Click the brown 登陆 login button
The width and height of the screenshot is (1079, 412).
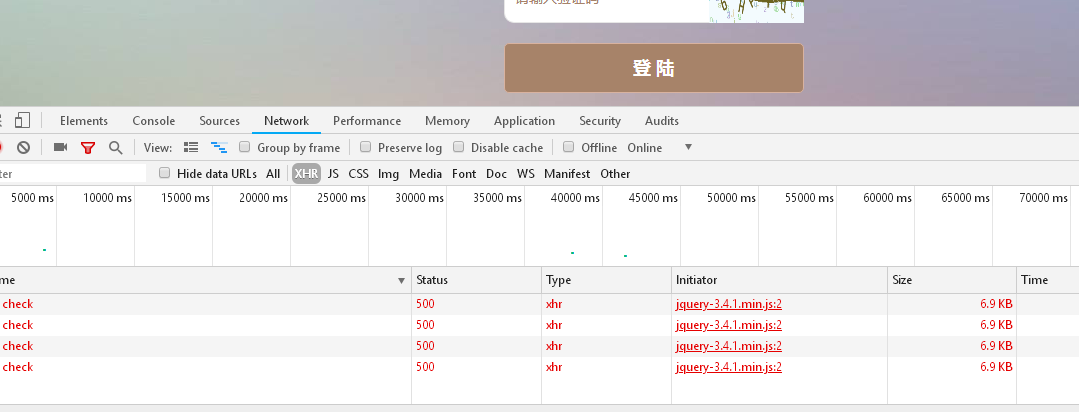(x=654, y=68)
